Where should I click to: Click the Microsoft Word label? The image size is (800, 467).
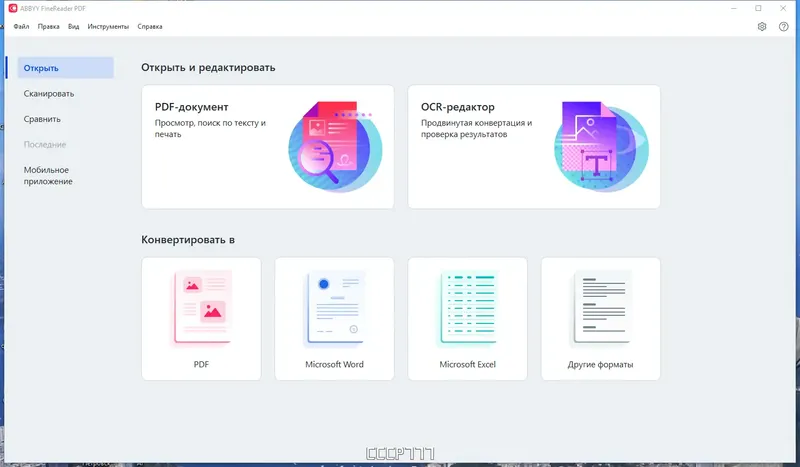coord(334,364)
